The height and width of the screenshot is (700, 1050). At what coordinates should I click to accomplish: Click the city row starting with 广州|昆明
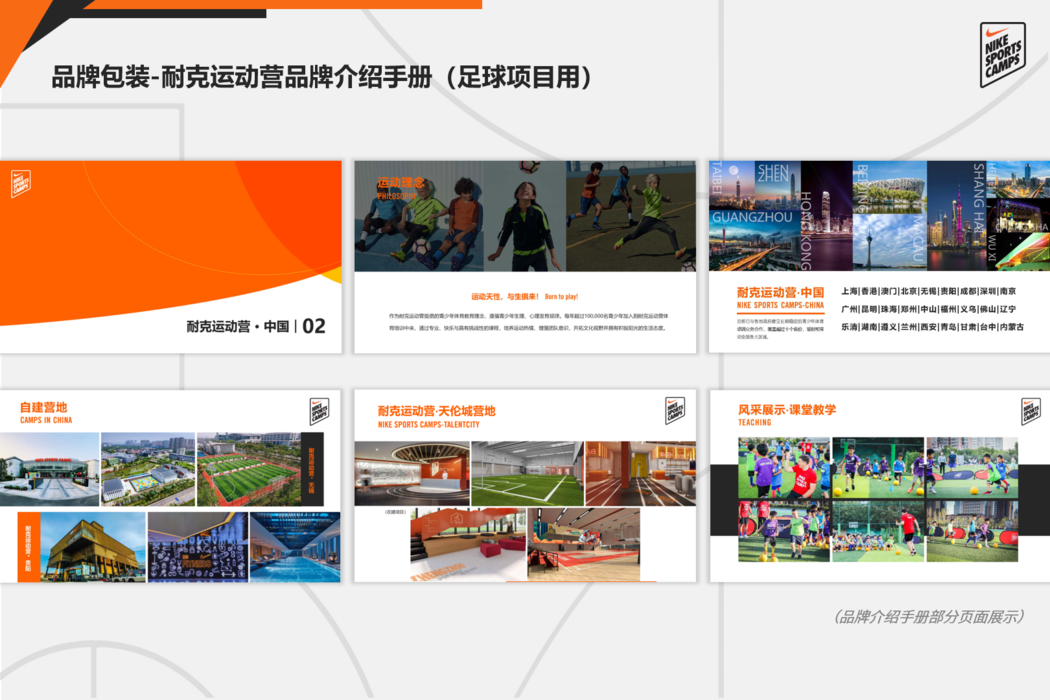coord(929,309)
